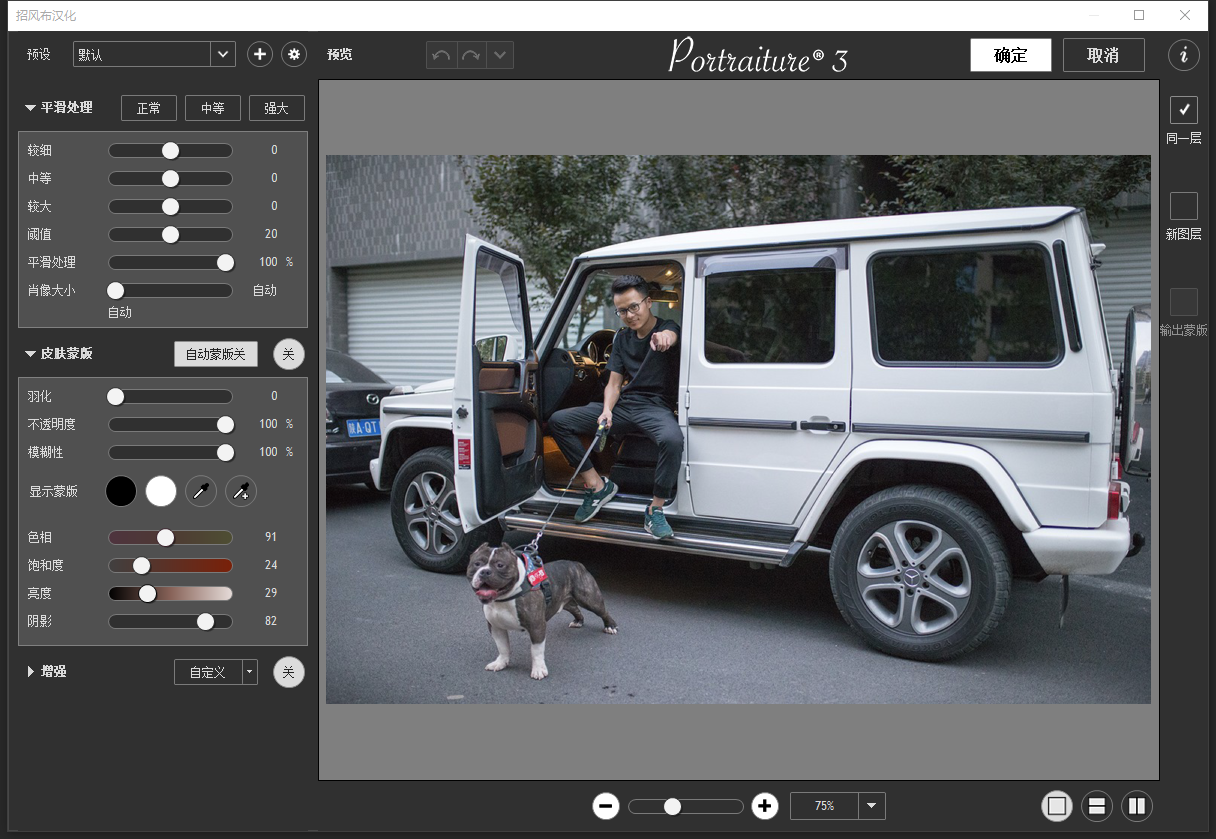1216x839 pixels.
Task: Click the undo arrow icon
Action: (441, 55)
